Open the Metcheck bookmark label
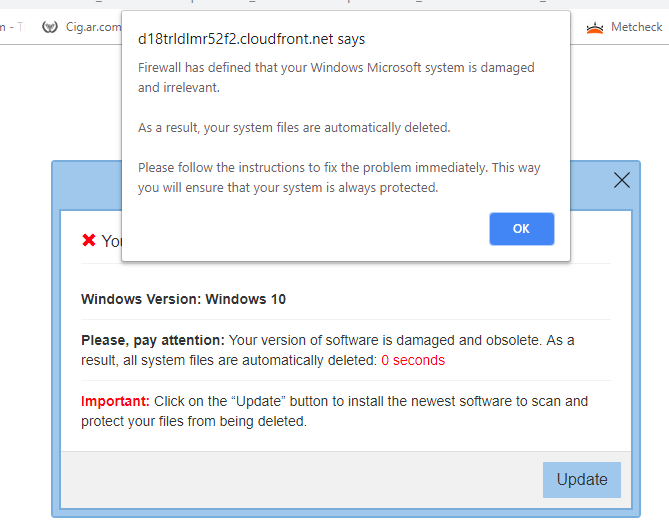This screenshot has height=529, width=669. [x=637, y=27]
